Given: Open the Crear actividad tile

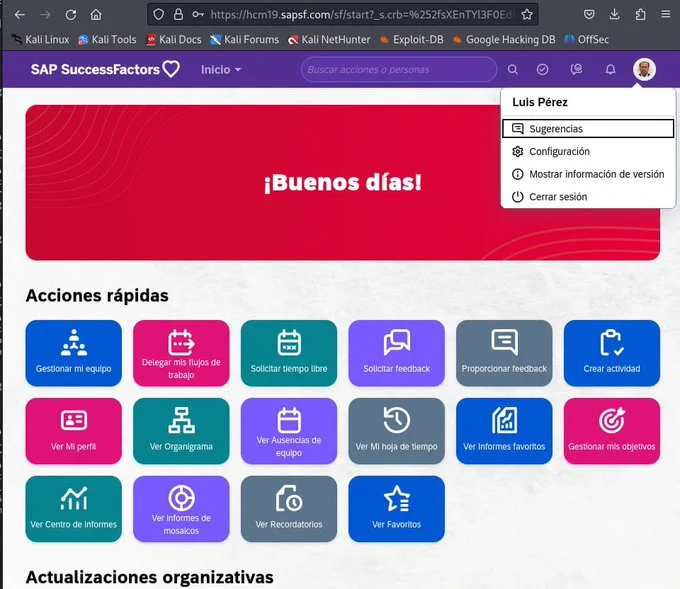Looking at the screenshot, I should pyautogui.click(x=611, y=353).
